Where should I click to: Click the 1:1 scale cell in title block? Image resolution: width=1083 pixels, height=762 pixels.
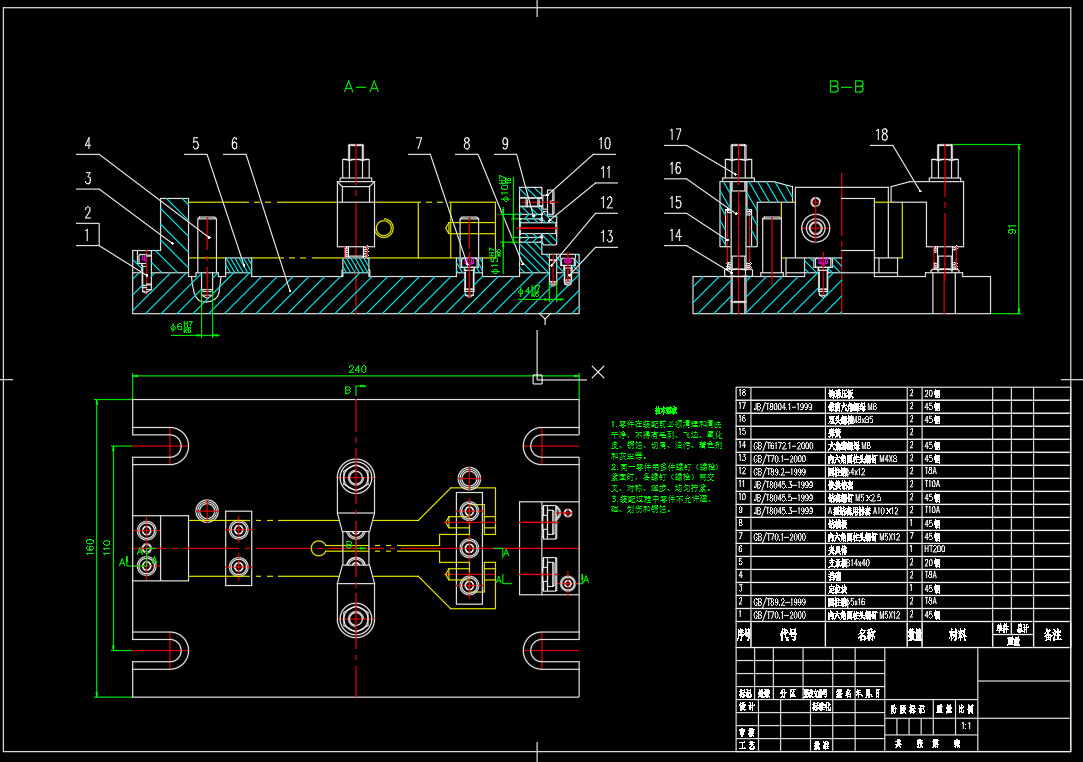click(965, 725)
